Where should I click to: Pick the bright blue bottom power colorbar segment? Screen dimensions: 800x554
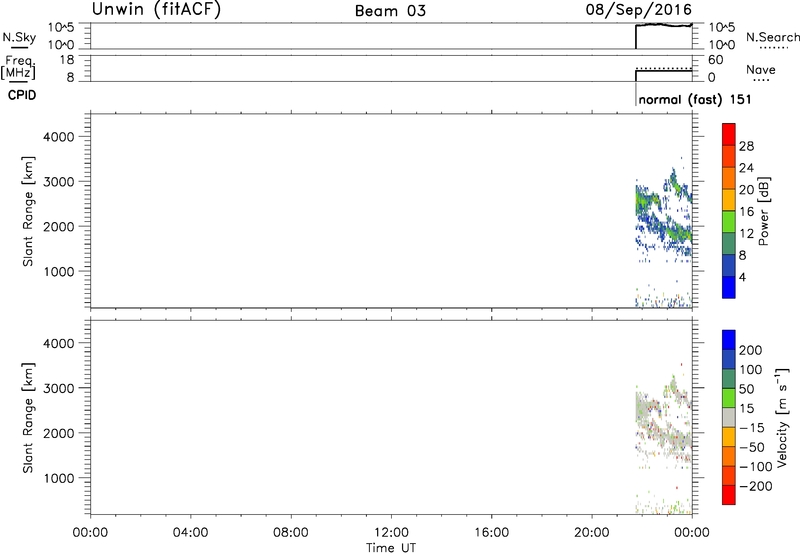pyautogui.click(x=729, y=287)
